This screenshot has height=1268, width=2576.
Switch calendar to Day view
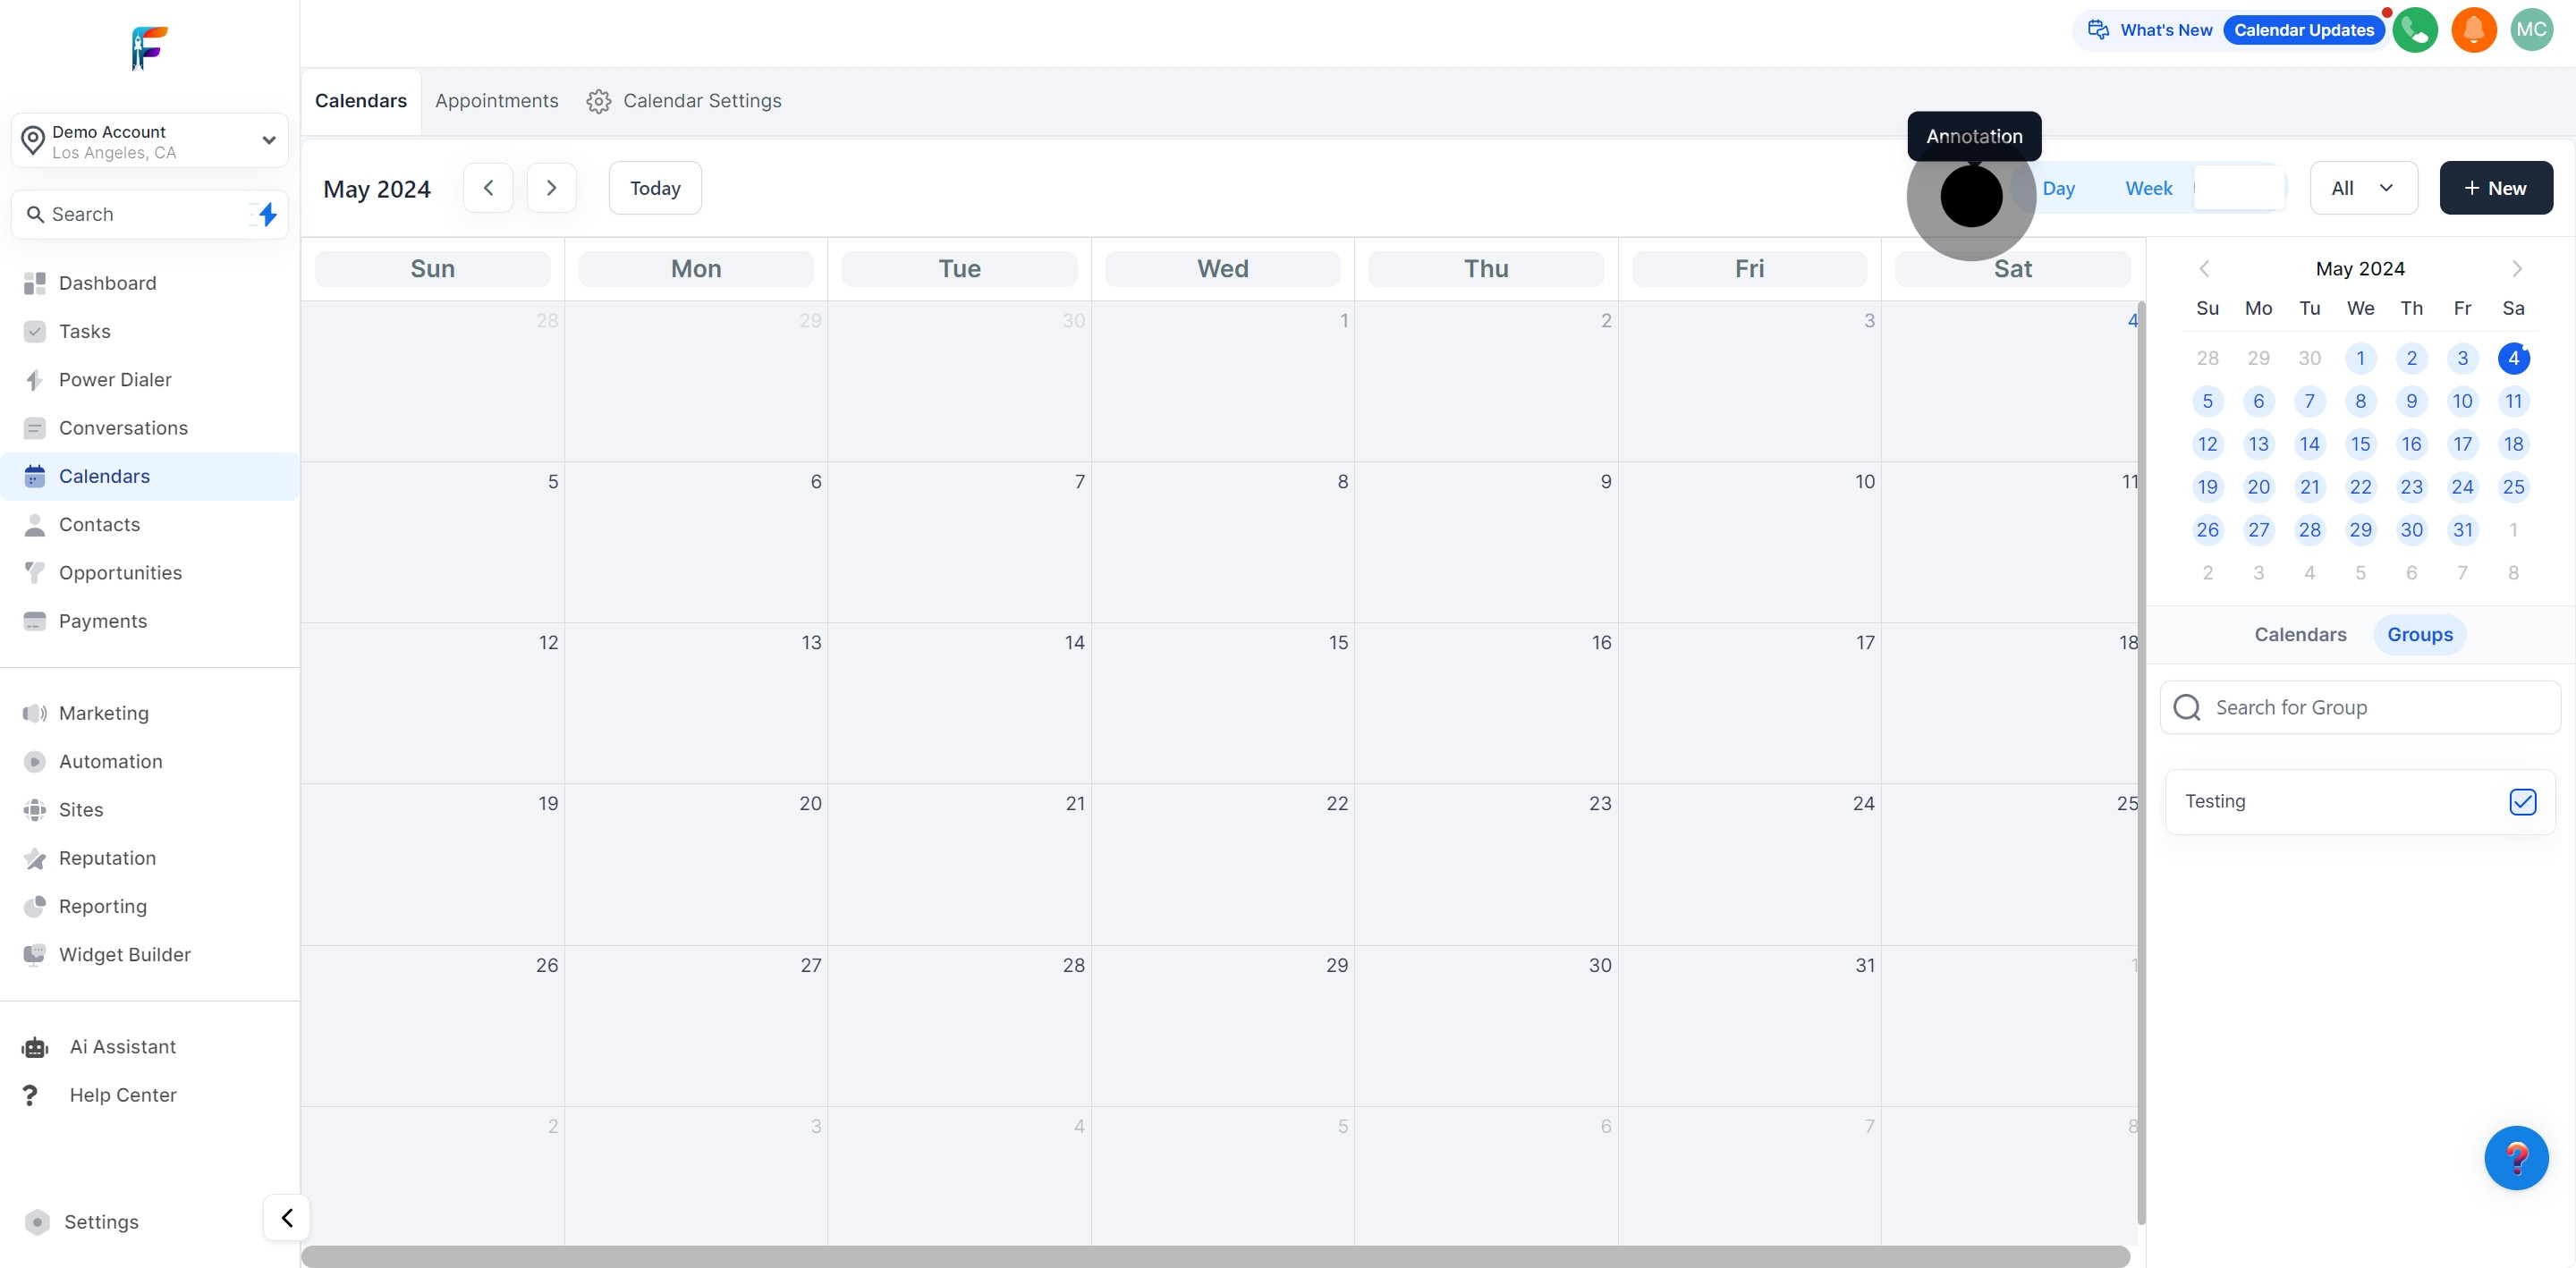[2058, 188]
